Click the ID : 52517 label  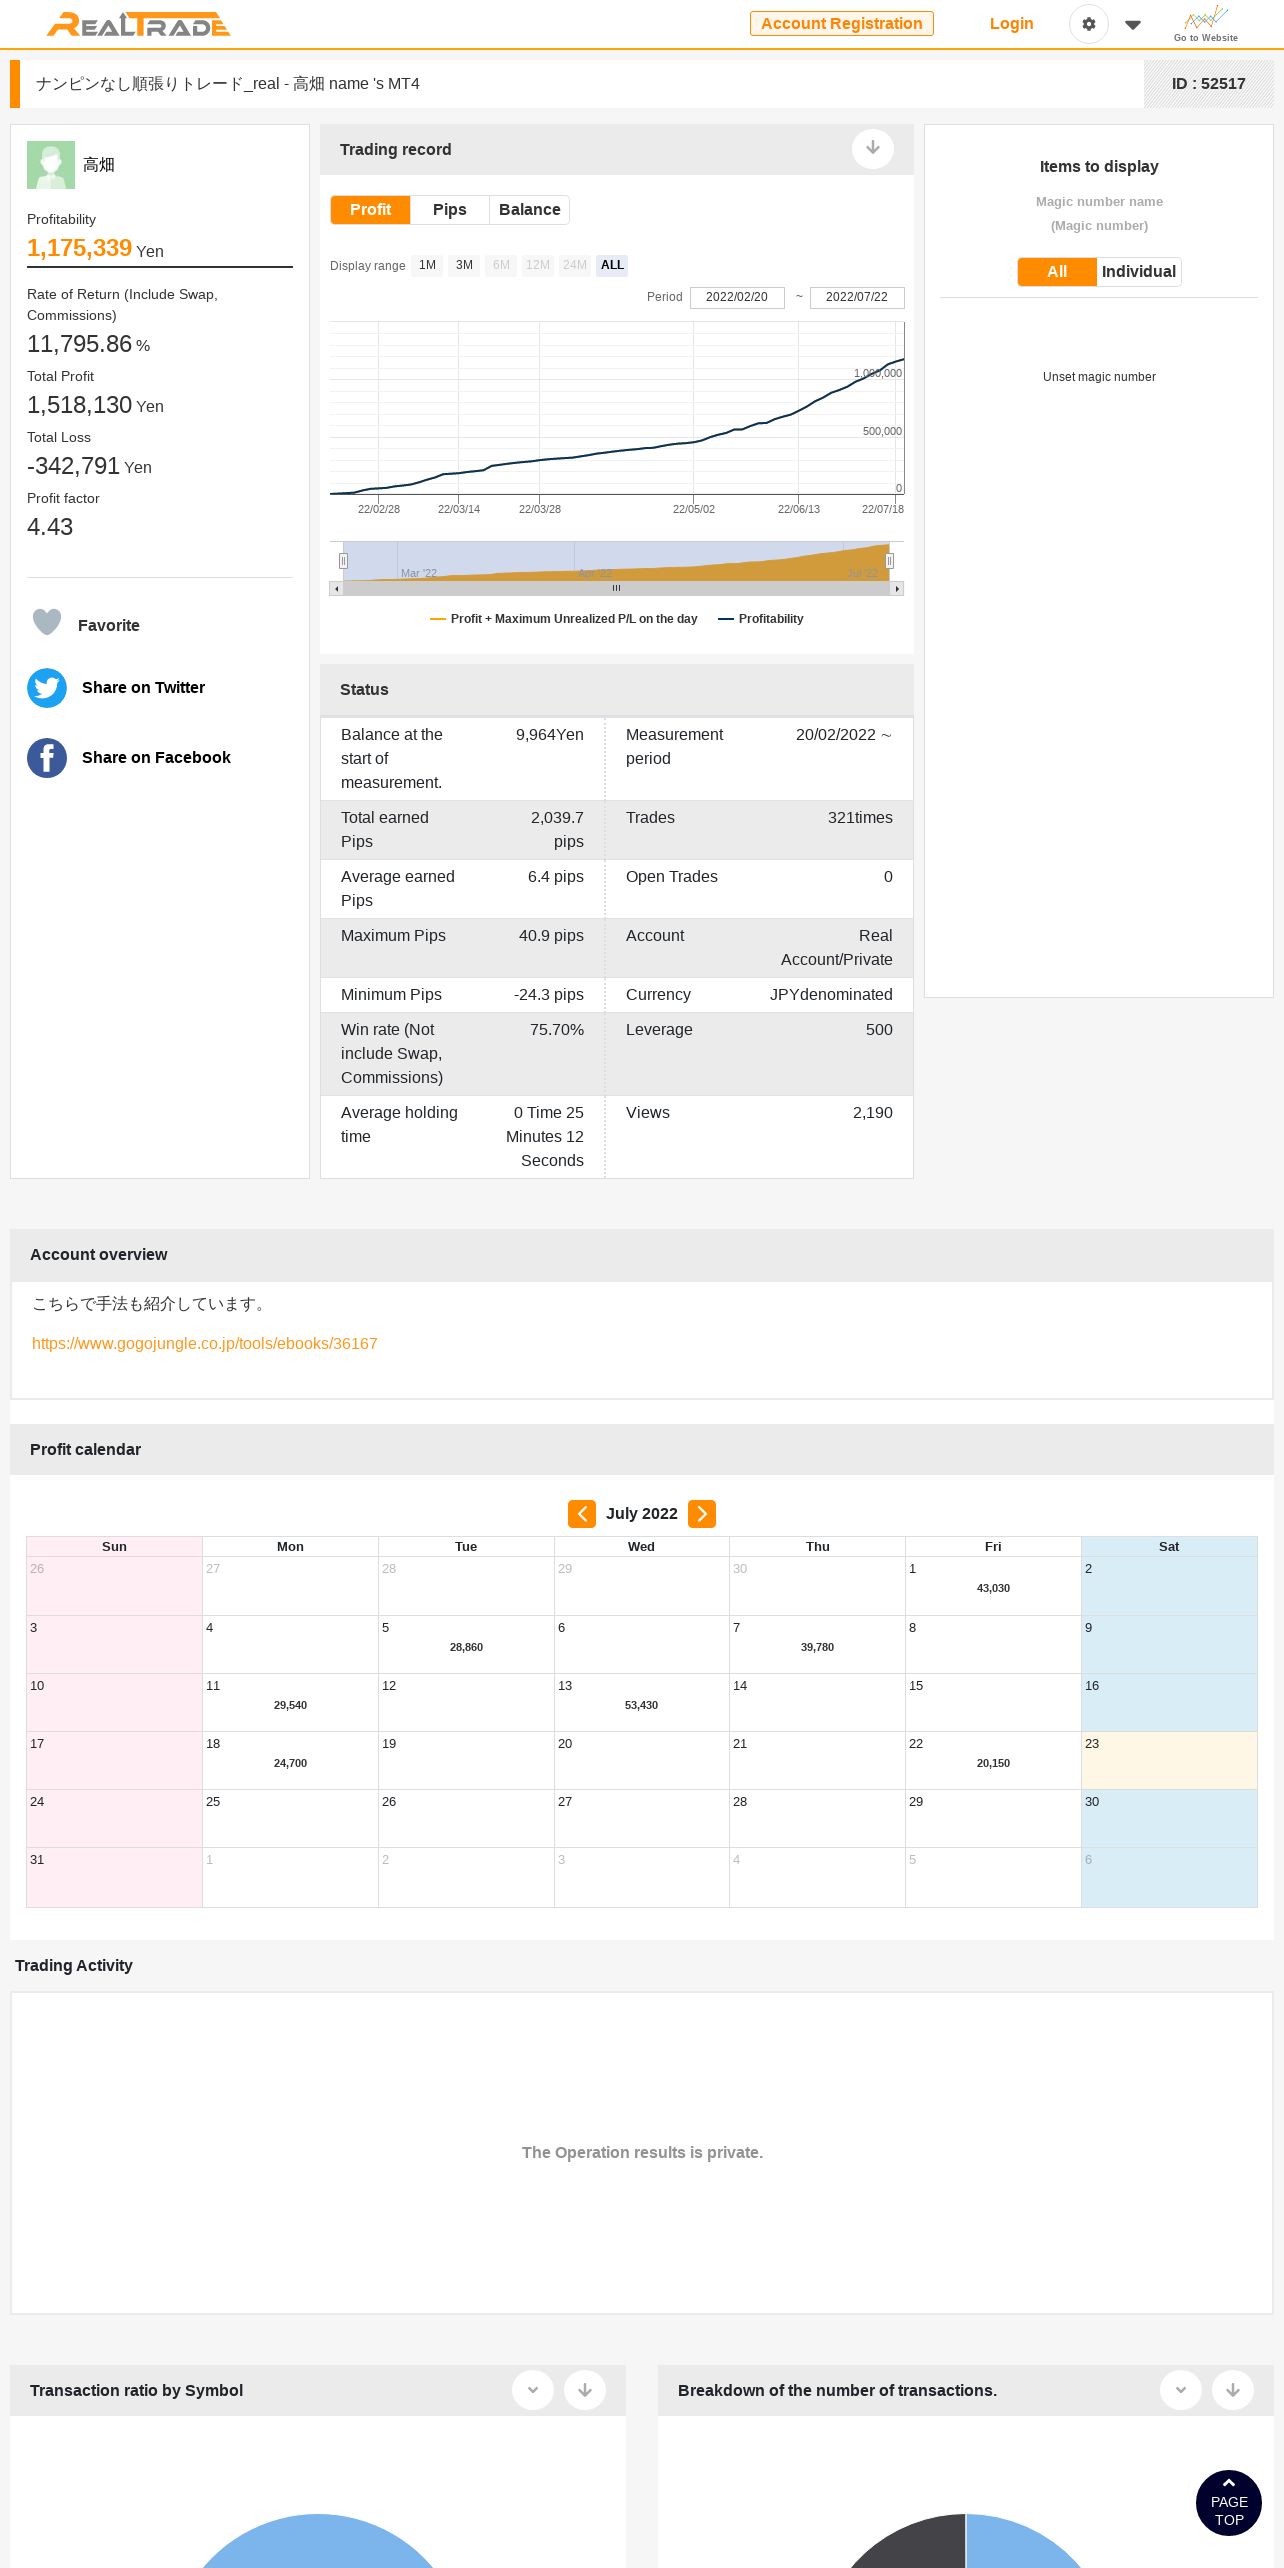1209,84
